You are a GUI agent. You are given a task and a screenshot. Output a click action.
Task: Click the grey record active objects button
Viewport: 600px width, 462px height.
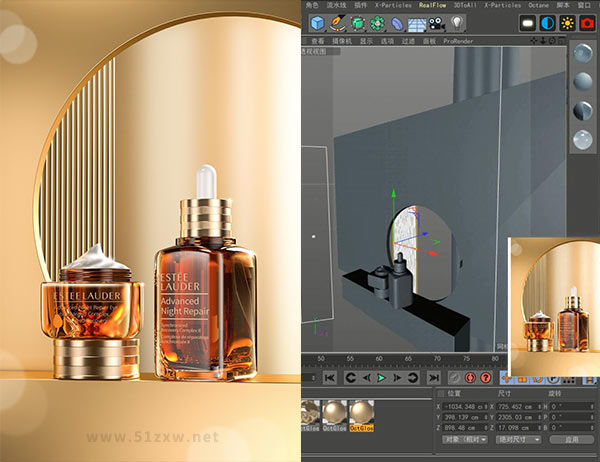pyautogui.click(x=455, y=378)
